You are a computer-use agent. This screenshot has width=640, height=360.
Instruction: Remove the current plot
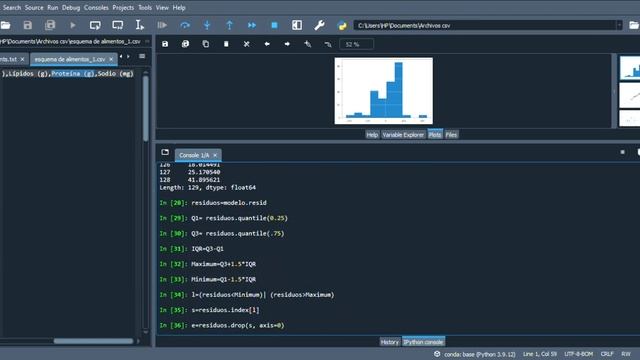(226, 44)
